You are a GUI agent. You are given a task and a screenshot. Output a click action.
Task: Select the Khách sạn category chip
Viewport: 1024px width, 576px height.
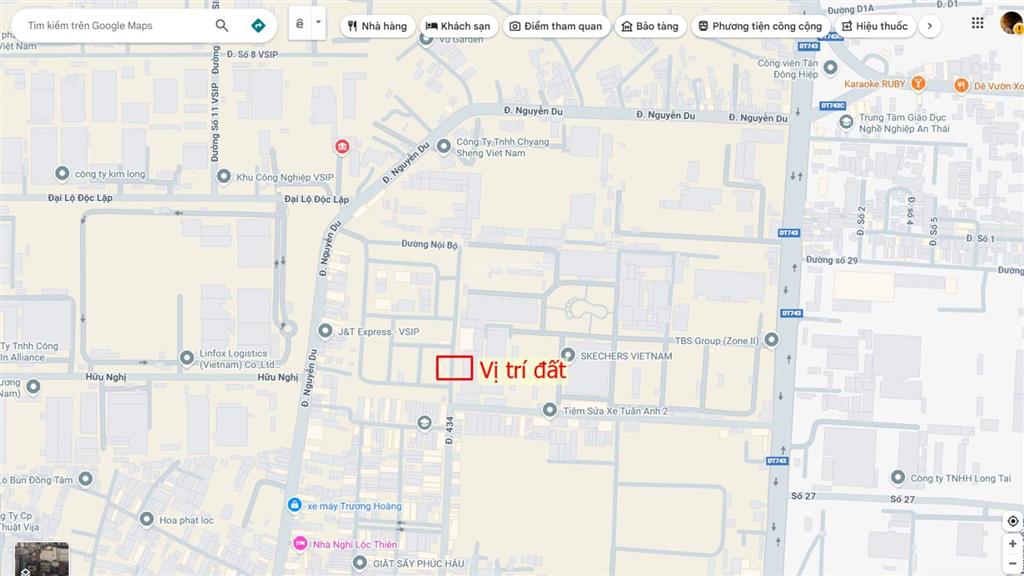pyautogui.click(x=458, y=25)
